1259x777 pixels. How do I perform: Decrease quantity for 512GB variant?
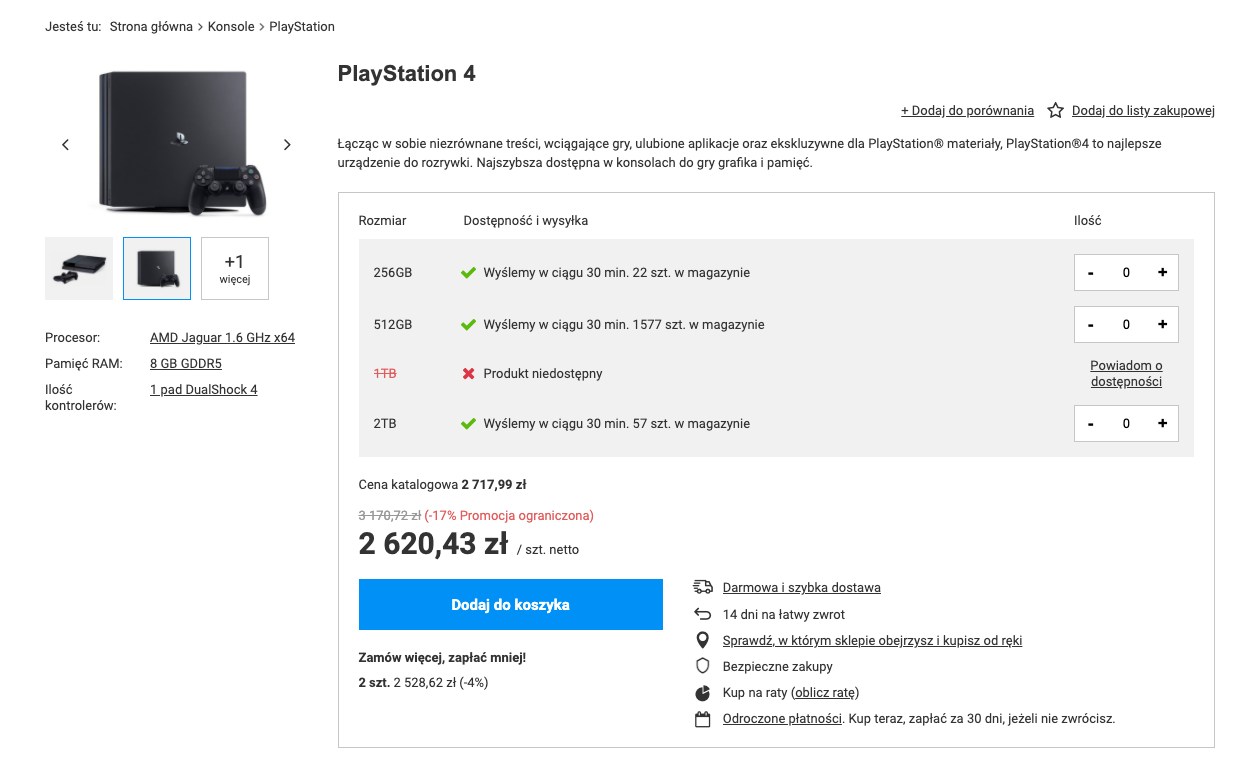1091,324
